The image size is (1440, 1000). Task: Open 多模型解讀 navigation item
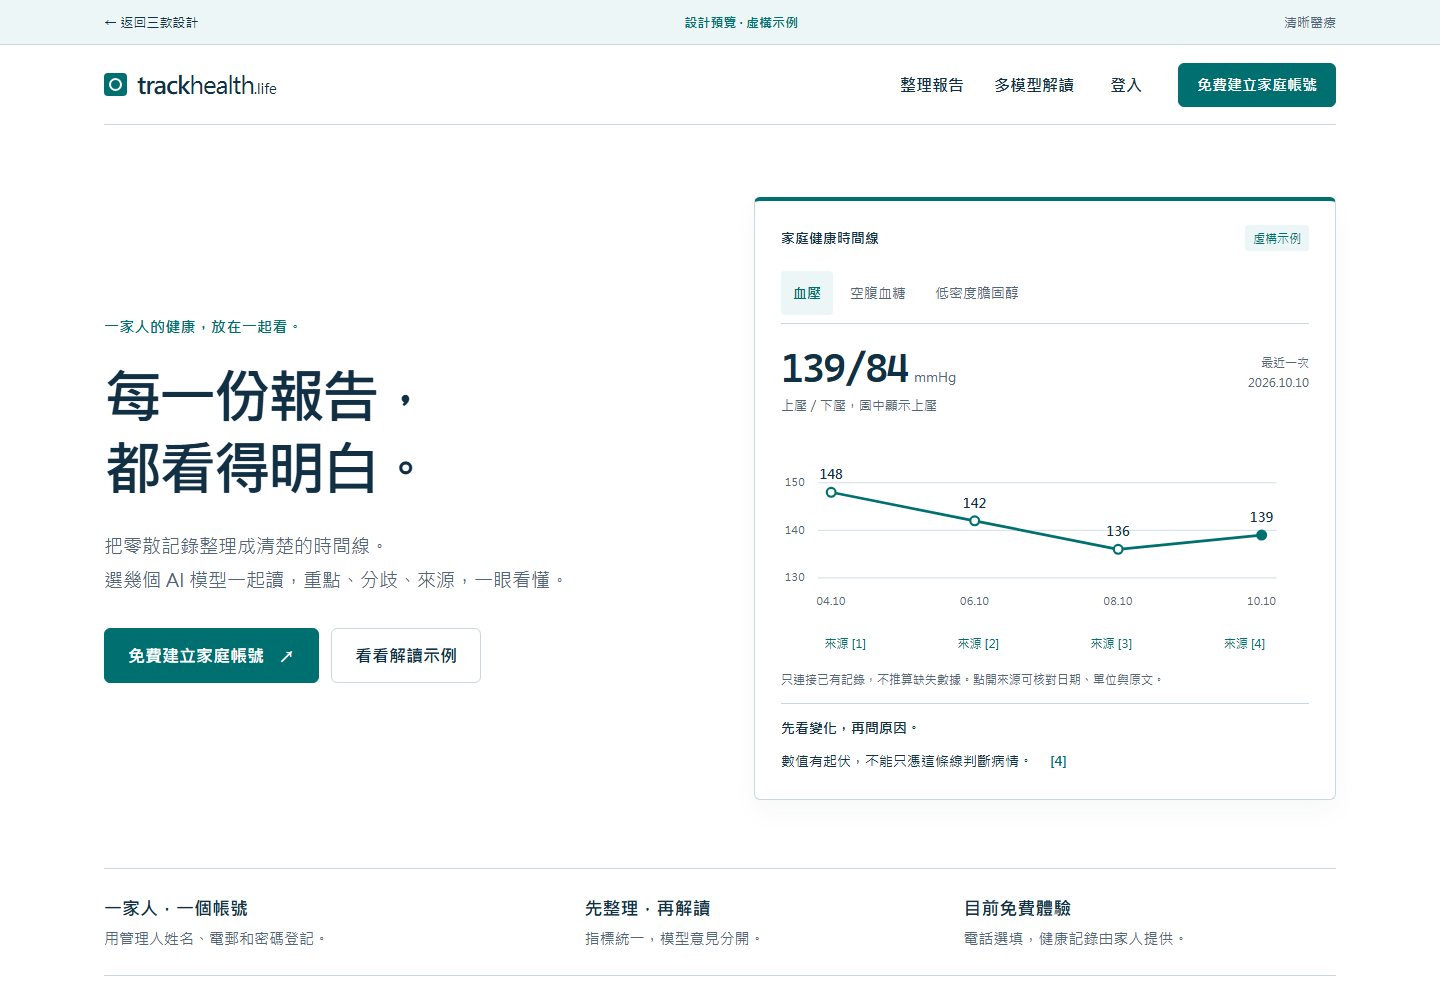tap(1034, 85)
